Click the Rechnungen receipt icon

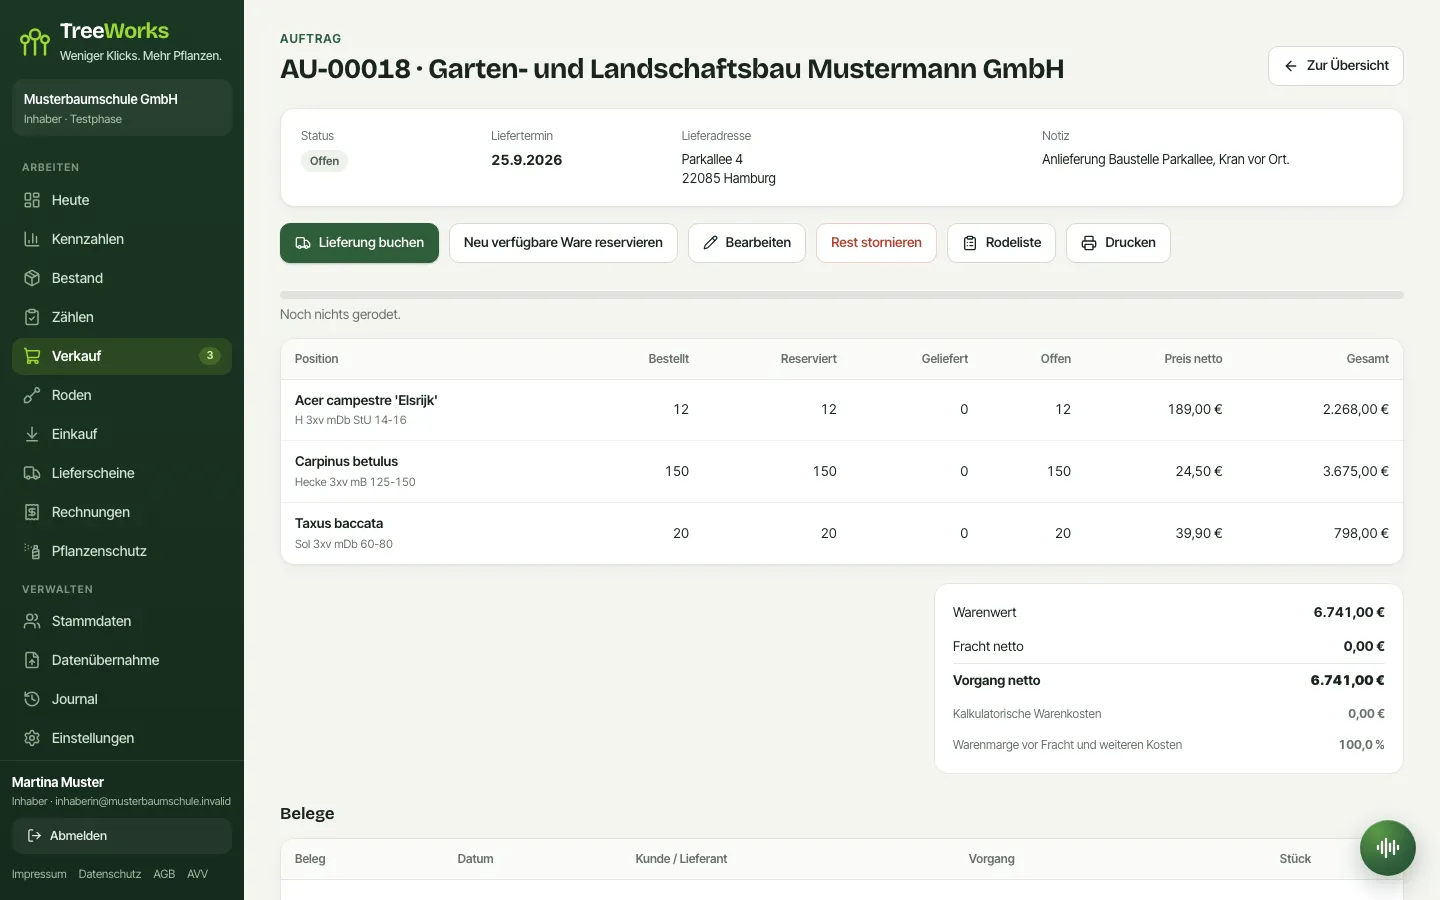click(32, 512)
